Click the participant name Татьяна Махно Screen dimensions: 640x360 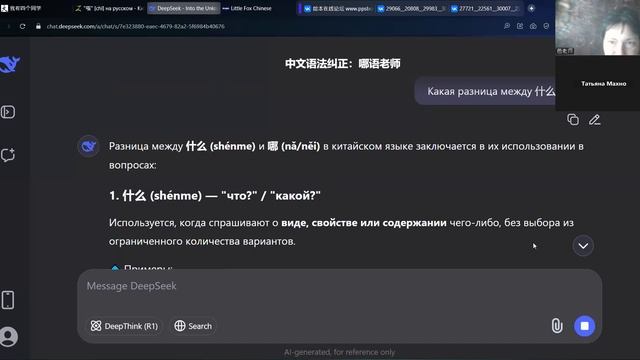click(603, 83)
